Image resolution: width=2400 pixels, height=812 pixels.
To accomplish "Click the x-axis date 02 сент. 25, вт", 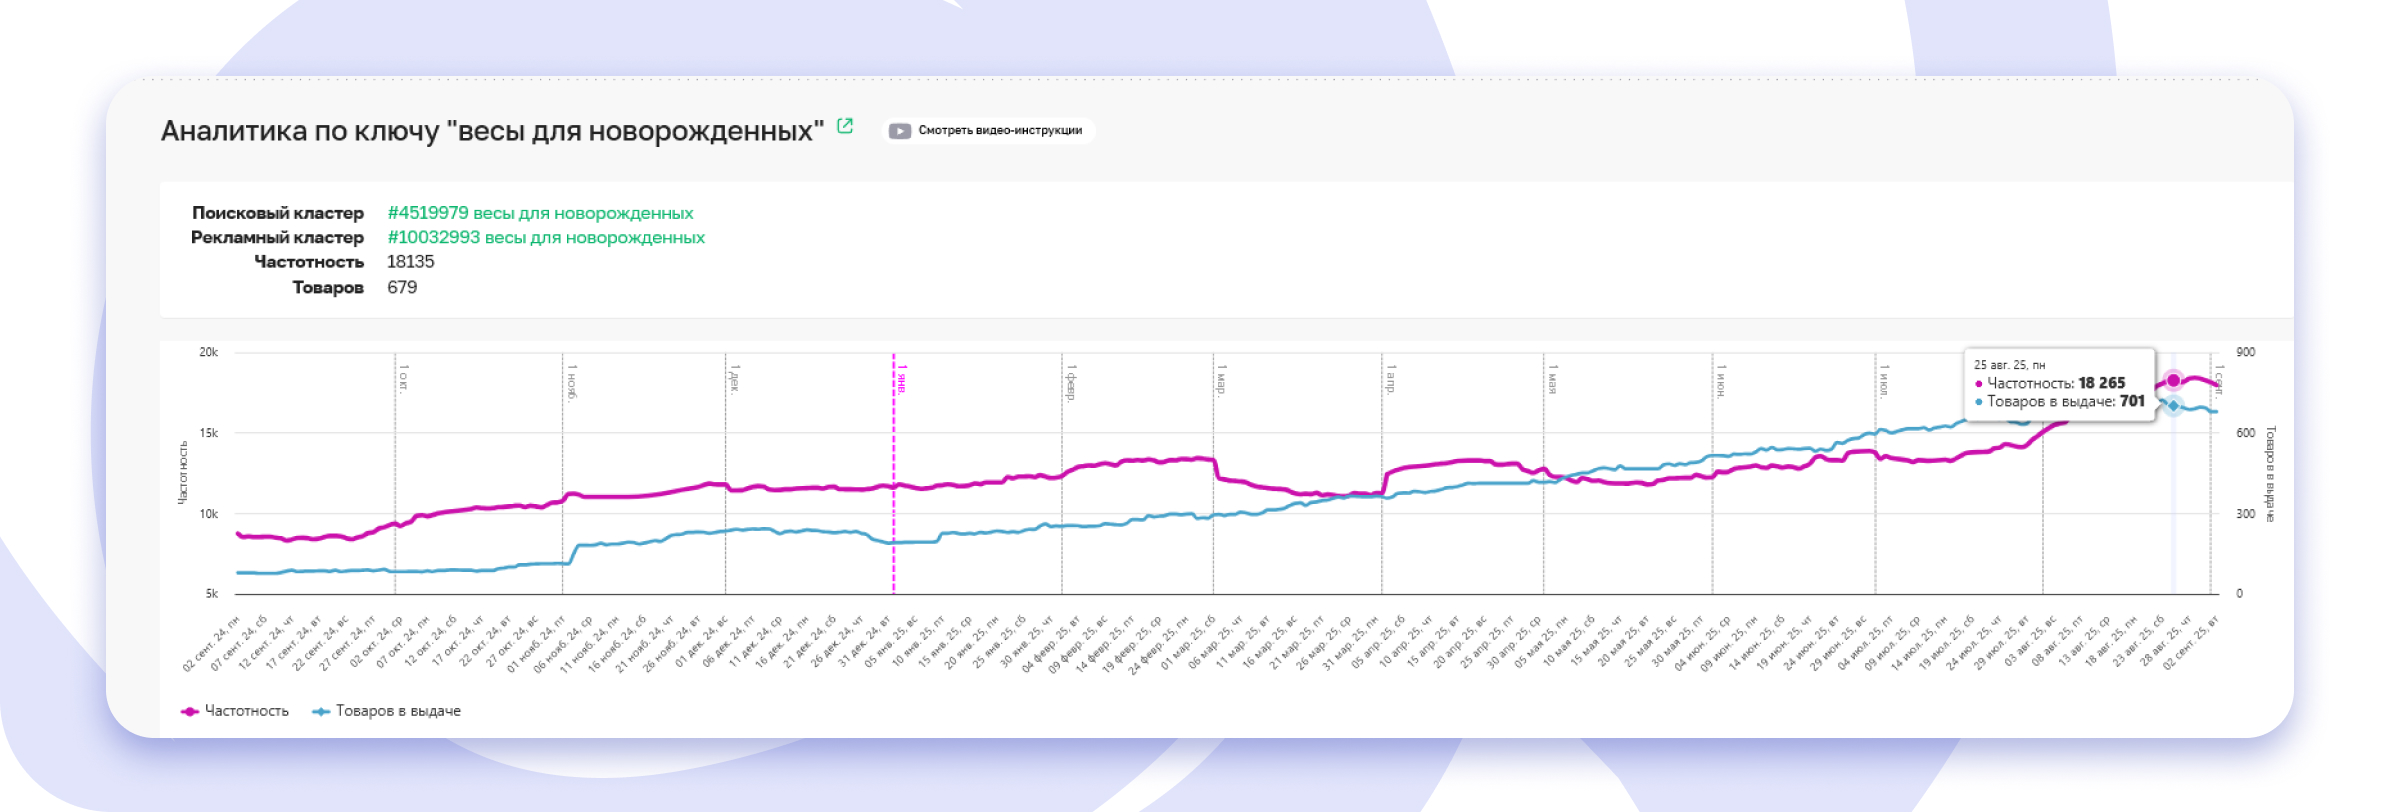I will point(2192,644).
